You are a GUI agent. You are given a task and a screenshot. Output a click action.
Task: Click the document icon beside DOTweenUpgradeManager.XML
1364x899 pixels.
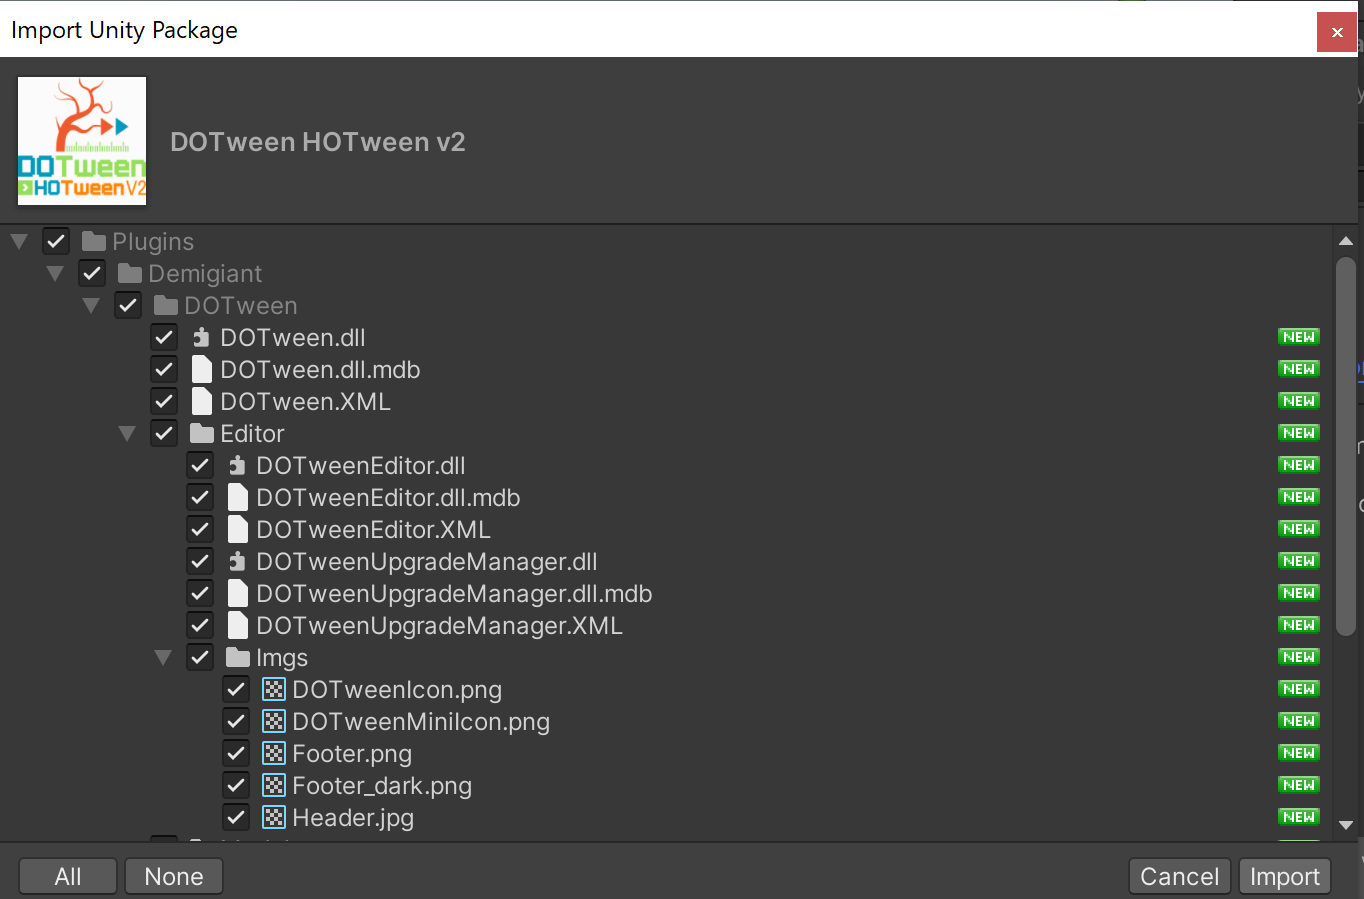(237, 625)
